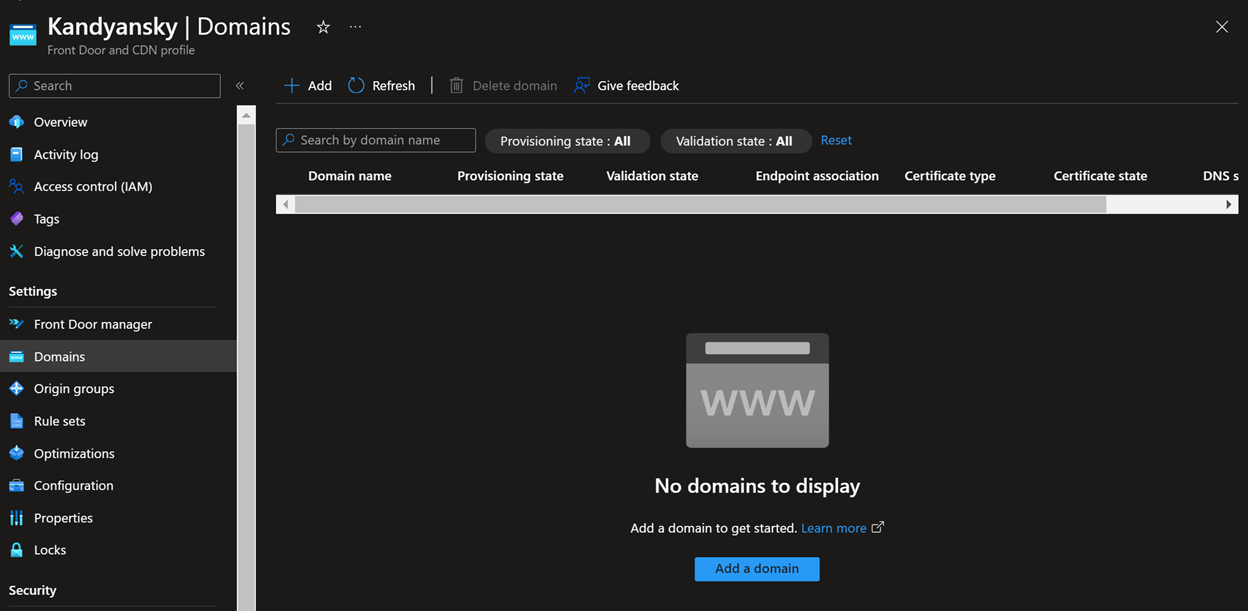Sort by the Domain name column
The image size is (1248, 611).
(350, 176)
